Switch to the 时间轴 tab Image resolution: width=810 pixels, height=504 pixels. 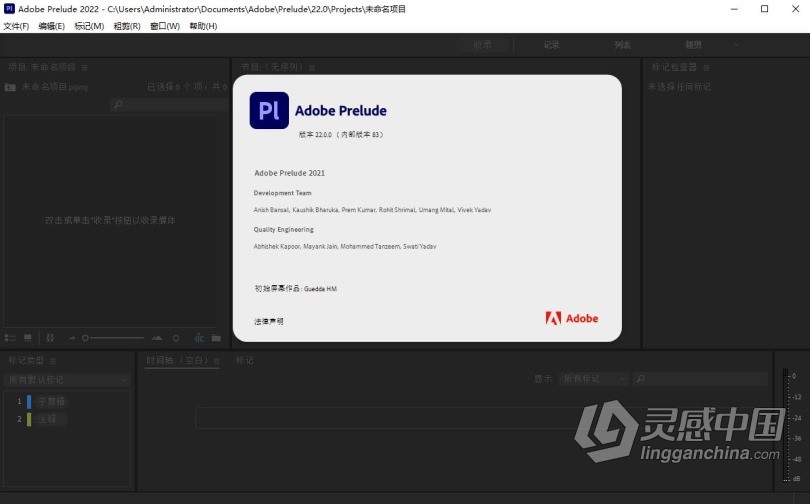pyautogui.click(x=178, y=360)
